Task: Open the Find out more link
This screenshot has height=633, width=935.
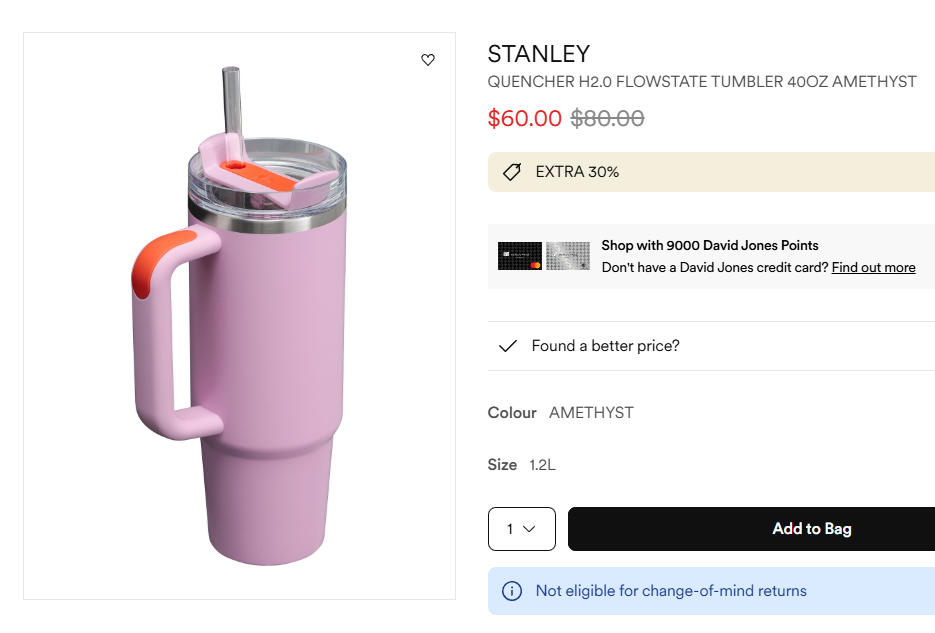Action: 873,267
